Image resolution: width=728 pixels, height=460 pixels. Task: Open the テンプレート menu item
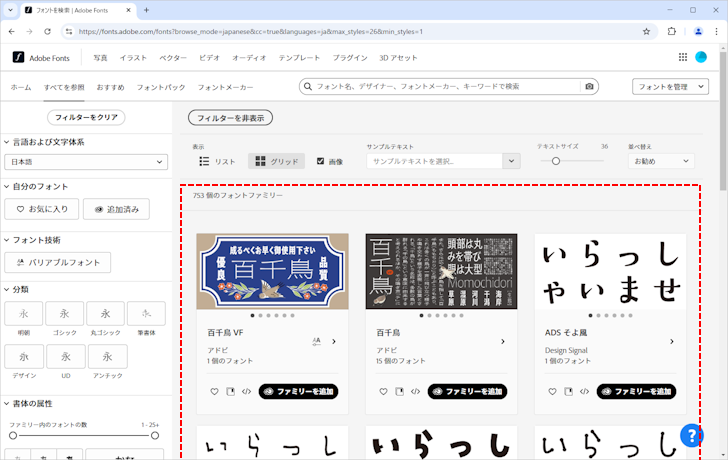coord(299,58)
